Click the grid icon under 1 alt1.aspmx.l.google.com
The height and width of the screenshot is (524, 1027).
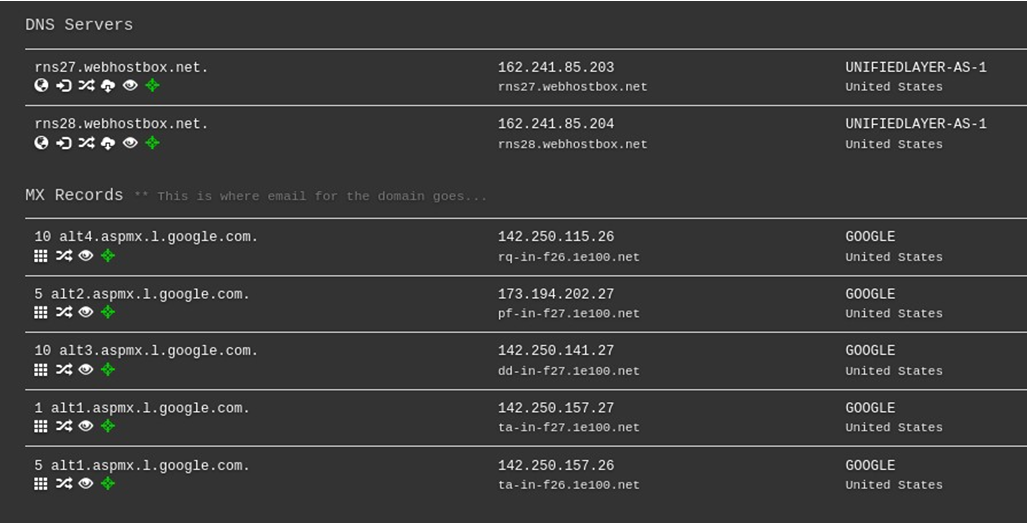[41, 426]
